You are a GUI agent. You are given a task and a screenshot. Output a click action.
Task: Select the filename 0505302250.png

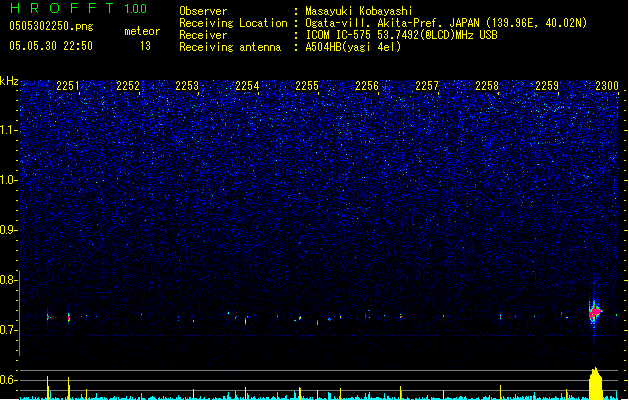click(x=51, y=27)
